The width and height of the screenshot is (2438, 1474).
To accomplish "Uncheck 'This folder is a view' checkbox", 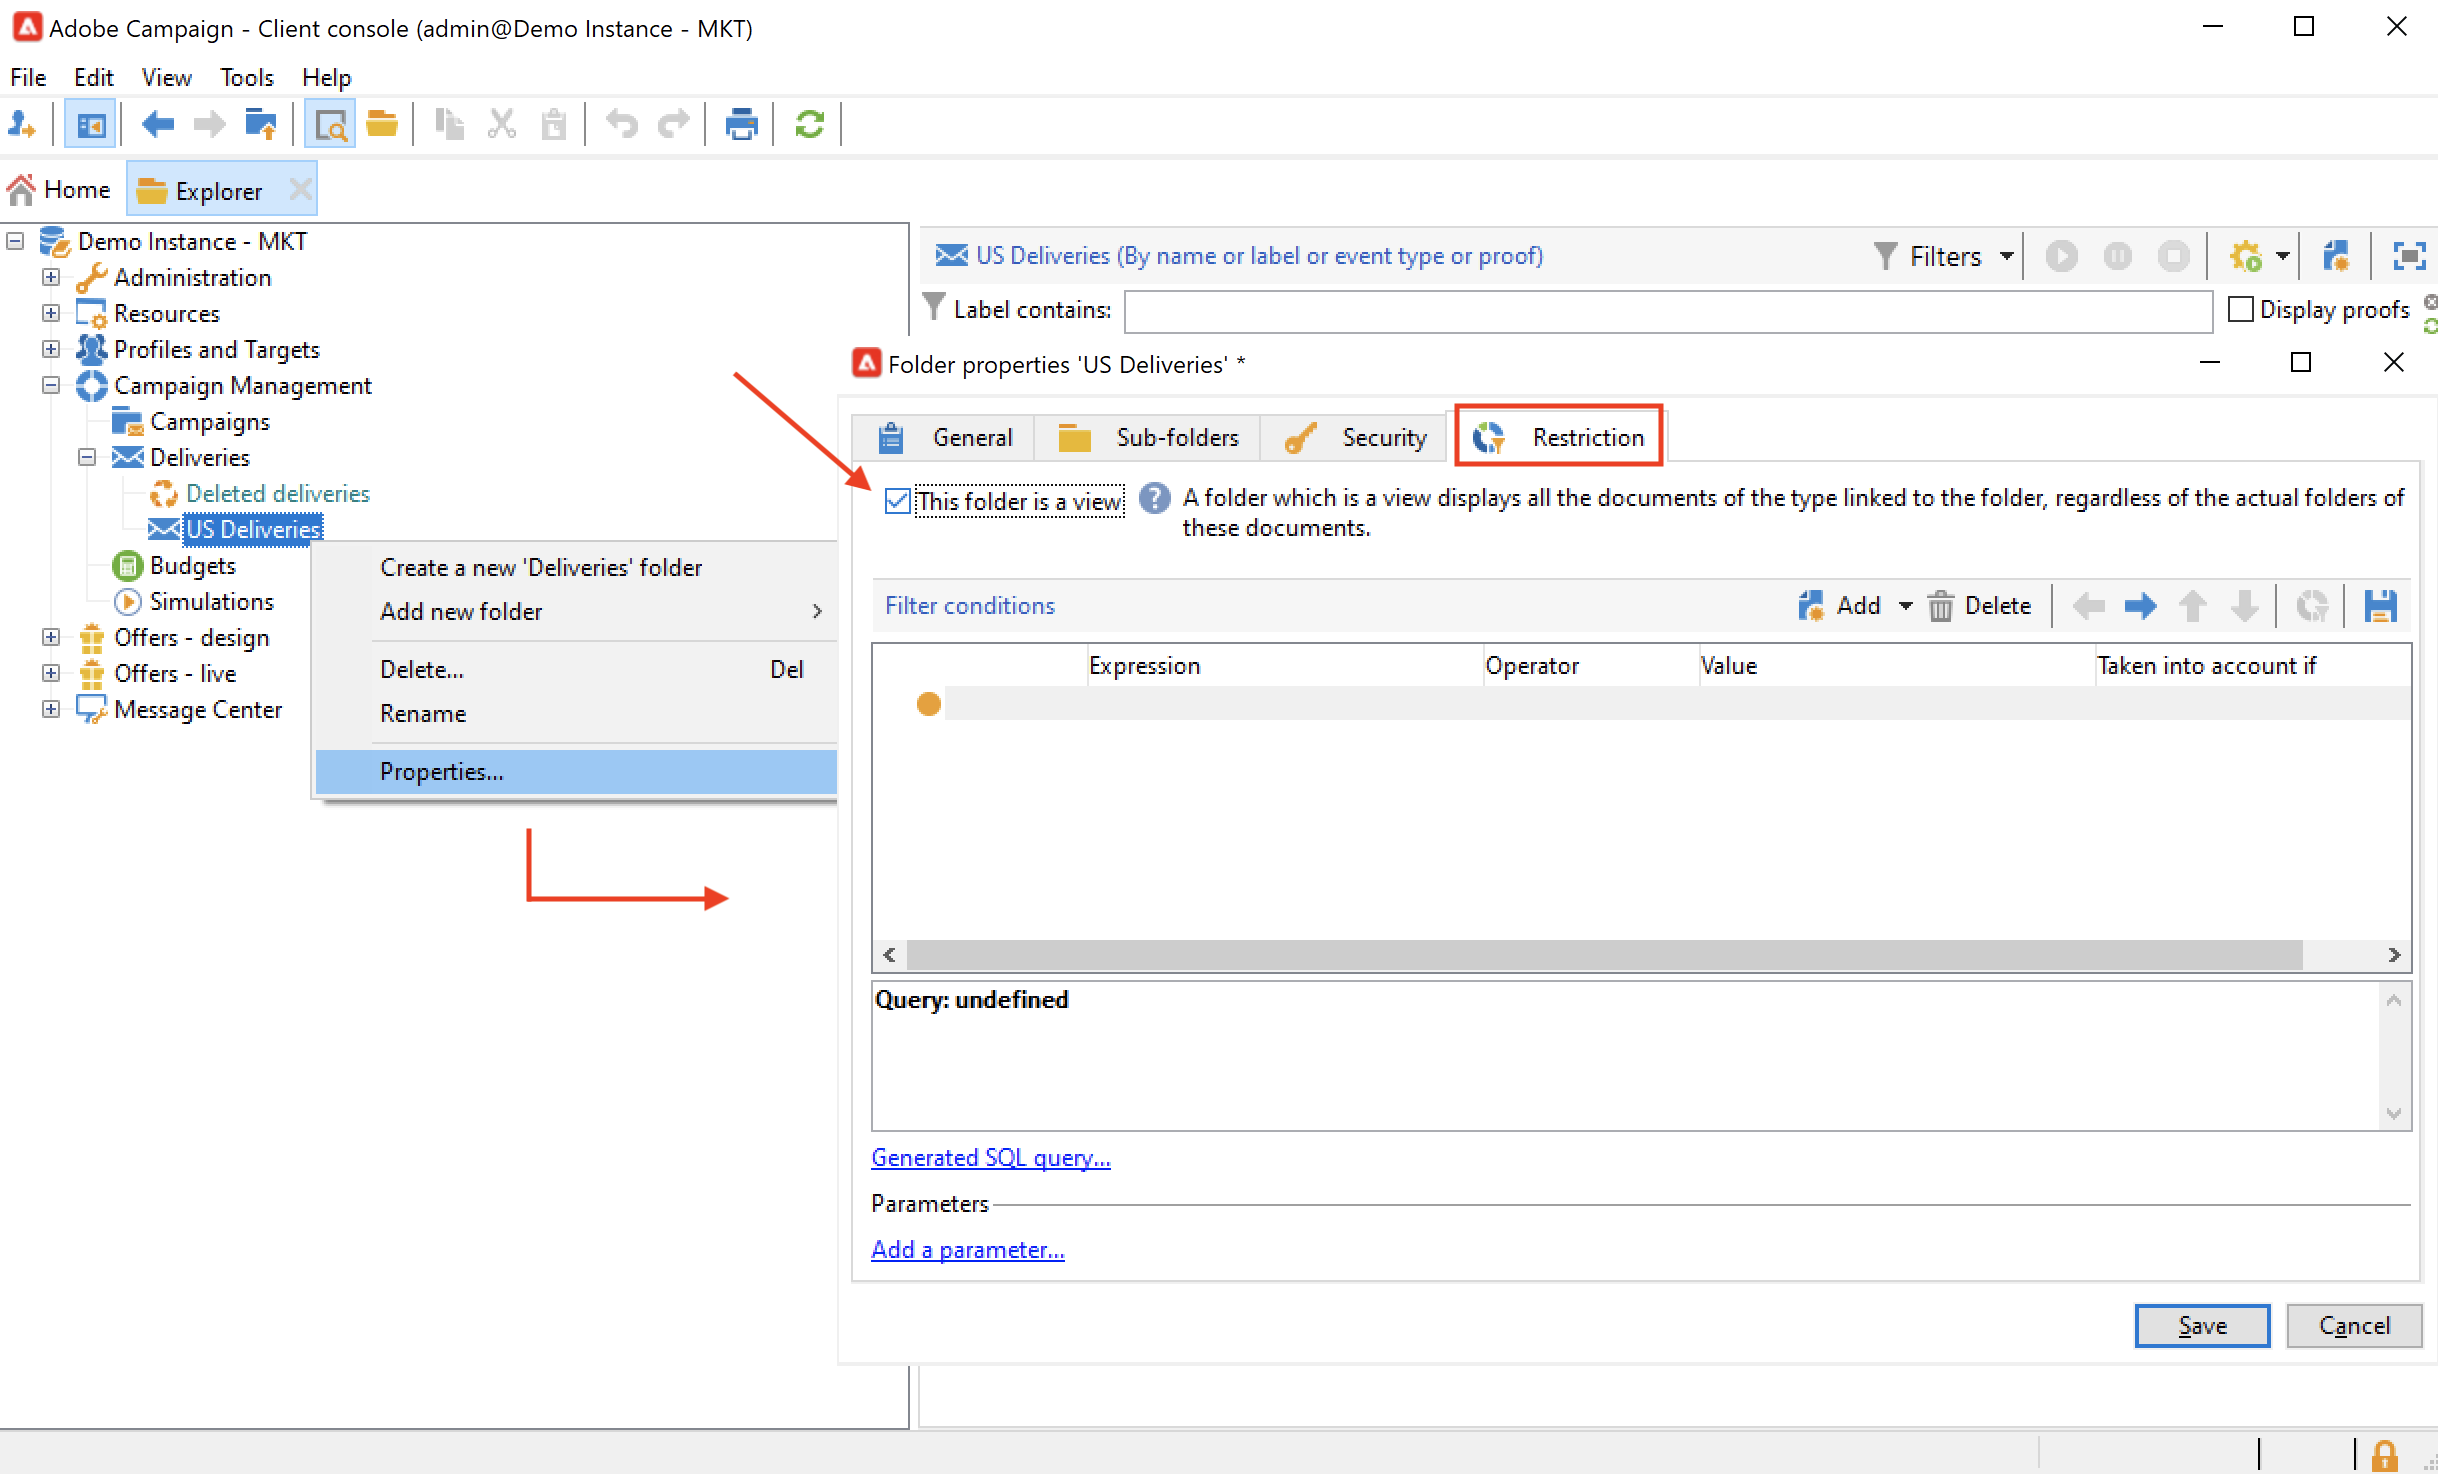I will point(898,501).
